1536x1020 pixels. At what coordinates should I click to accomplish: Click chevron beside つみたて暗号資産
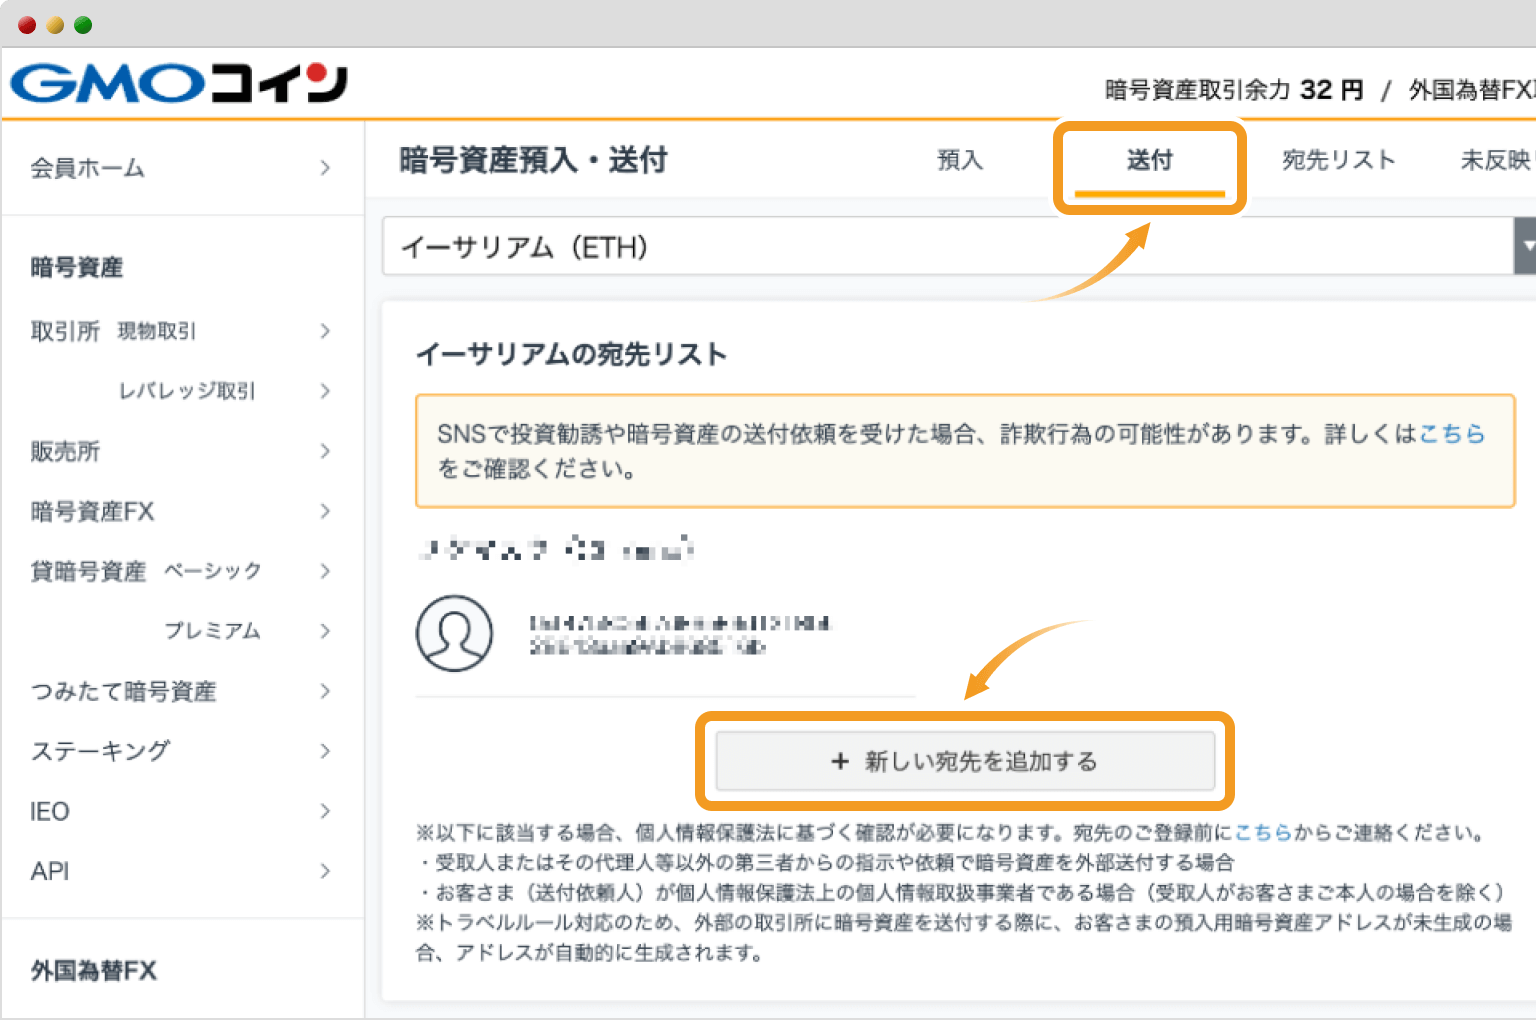click(325, 691)
